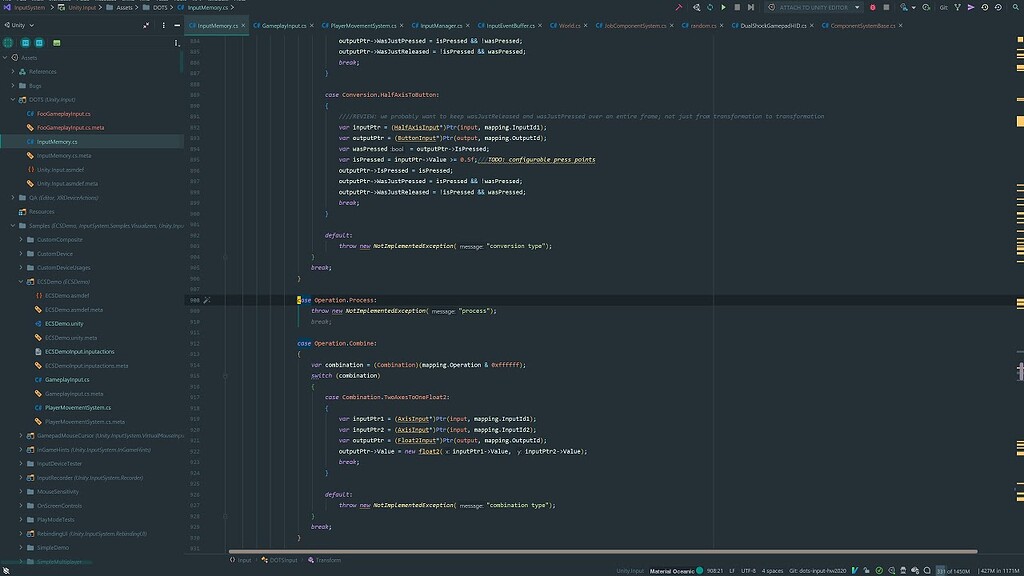The width and height of the screenshot is (1024, 576).
Task: Expand the RebindingUI folder
Action: (x=22, y=533)
